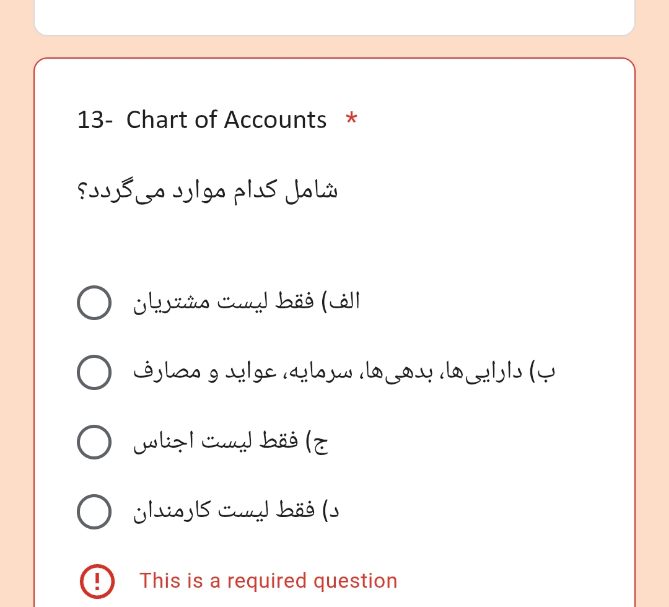Screen dimensions: 669x607
Task: Click the 'Chart of Accounts' question title
Action: tap(226, 119)
